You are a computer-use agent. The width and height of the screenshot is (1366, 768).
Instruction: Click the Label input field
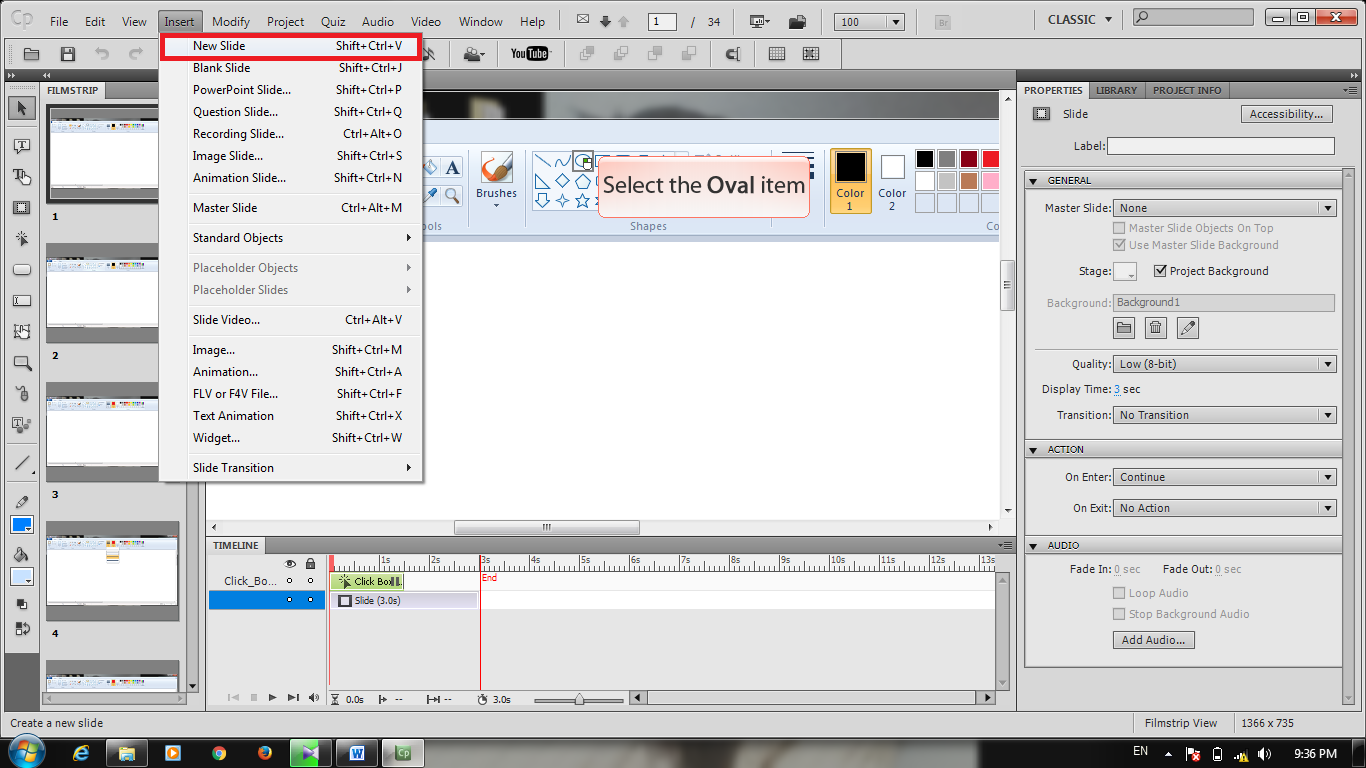coord(1220,146)
